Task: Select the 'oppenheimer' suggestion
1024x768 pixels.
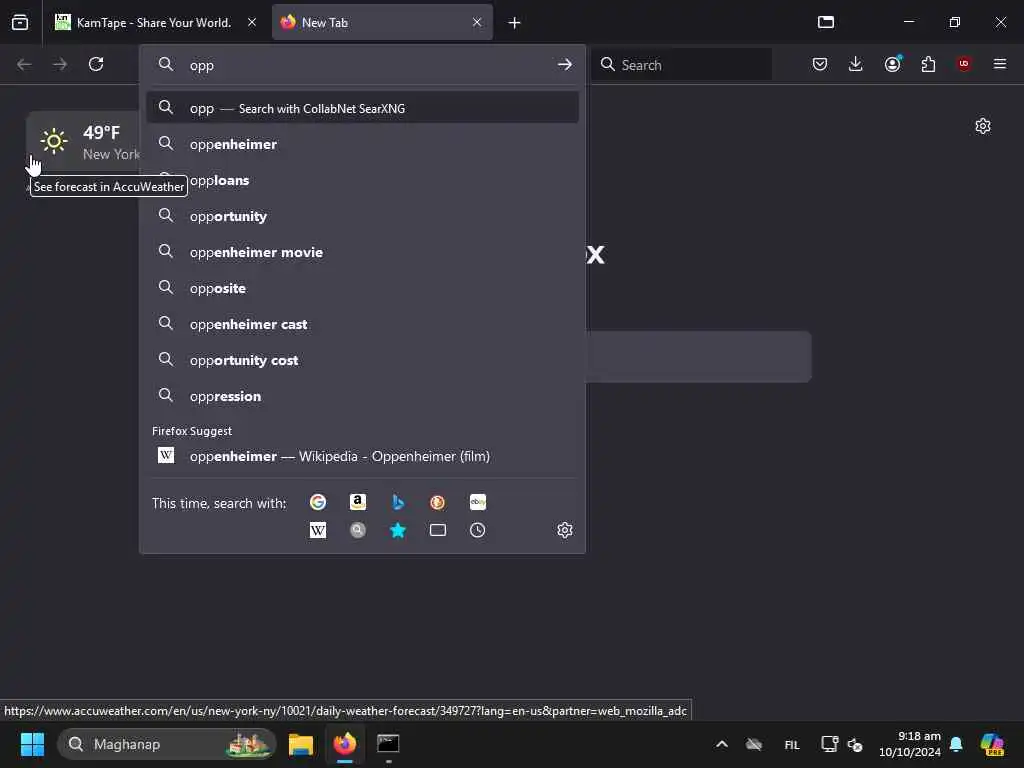Action: pos(362,144)
